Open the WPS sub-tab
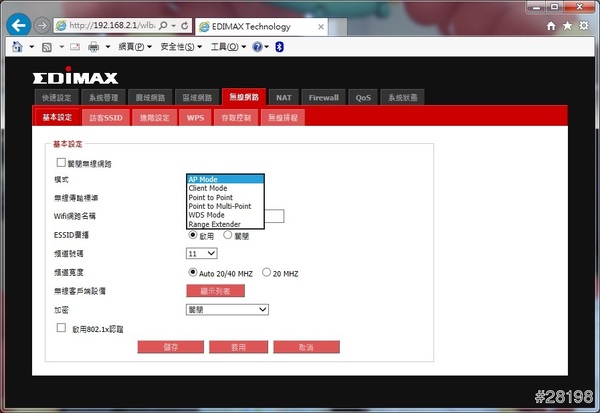600x413 pixels. coord(195,118)
